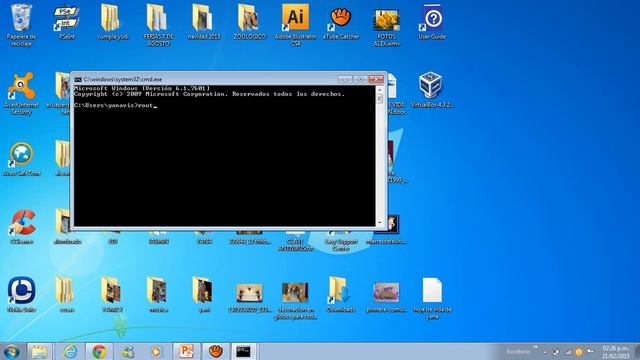Open the network signal tray icon
Screen dimensions: 640x360
point(567,352)
